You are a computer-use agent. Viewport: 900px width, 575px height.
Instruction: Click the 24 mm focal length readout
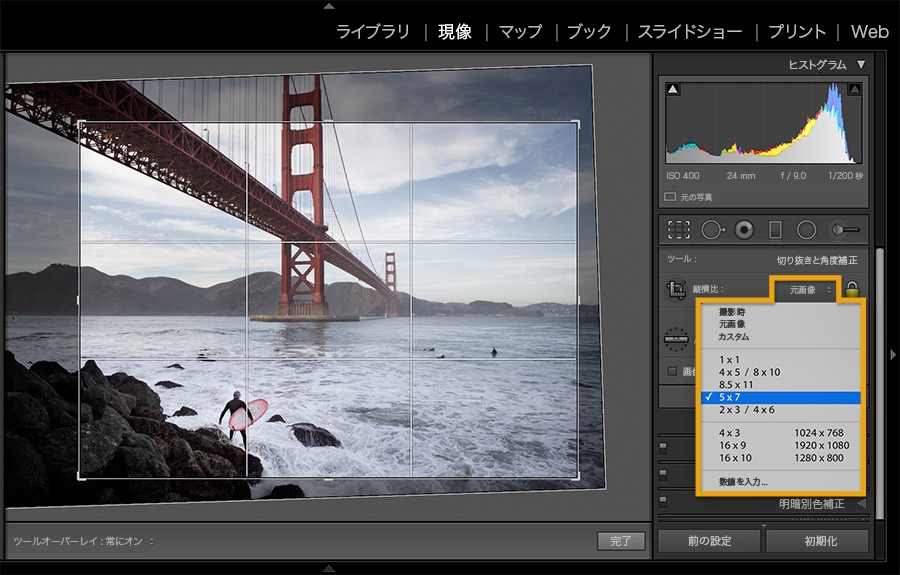[x=740, y=176]
